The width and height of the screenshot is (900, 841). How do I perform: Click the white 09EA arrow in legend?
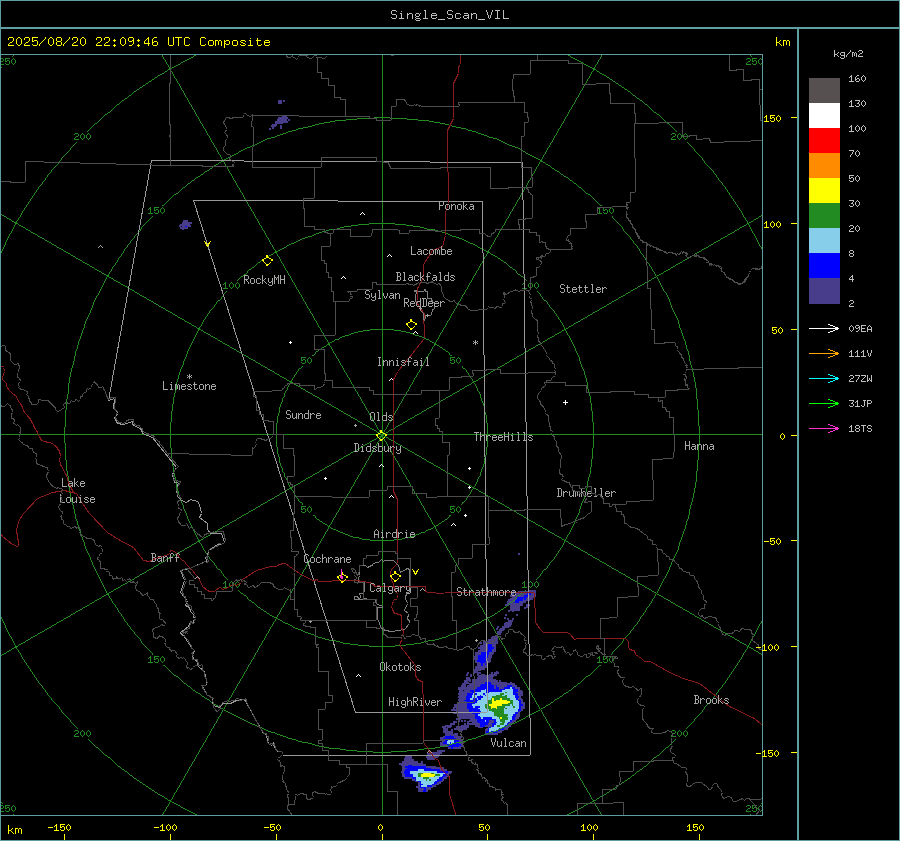point(824,328)
